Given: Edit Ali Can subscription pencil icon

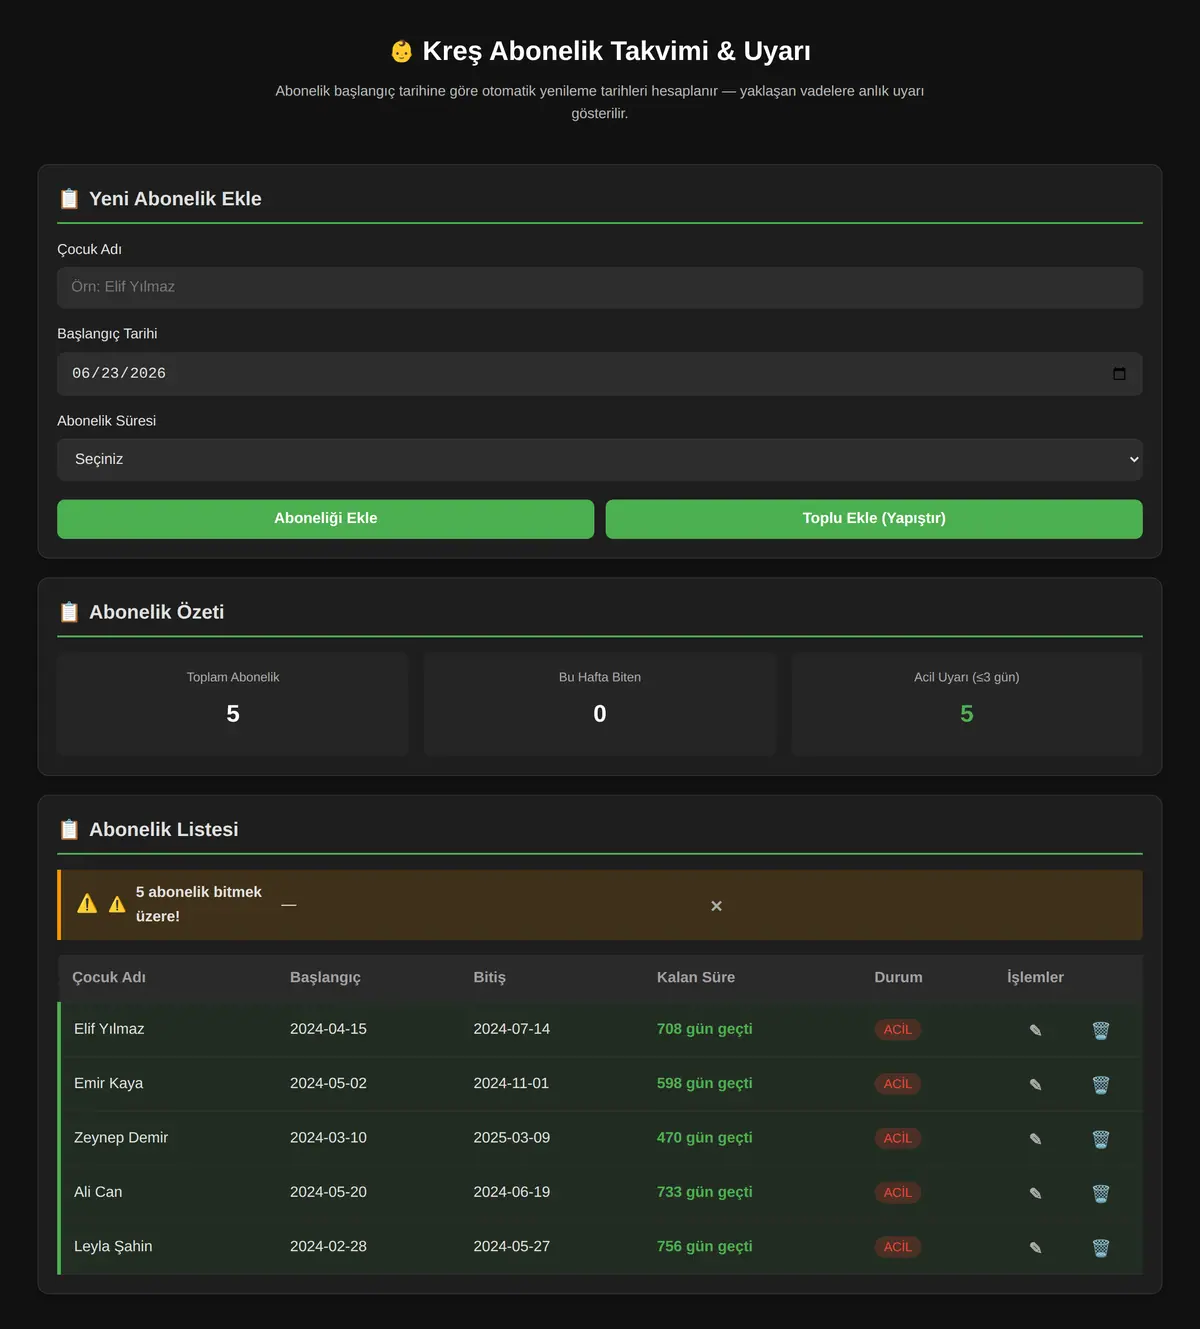Looking at the screenshot, I should click(x=1035, y=1193).
